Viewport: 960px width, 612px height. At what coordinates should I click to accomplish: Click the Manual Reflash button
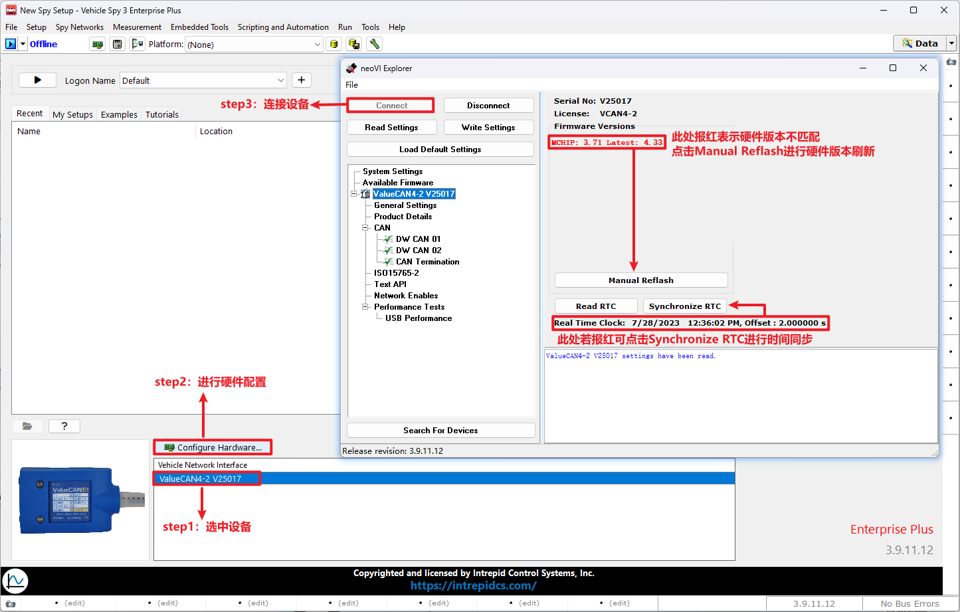641,280
